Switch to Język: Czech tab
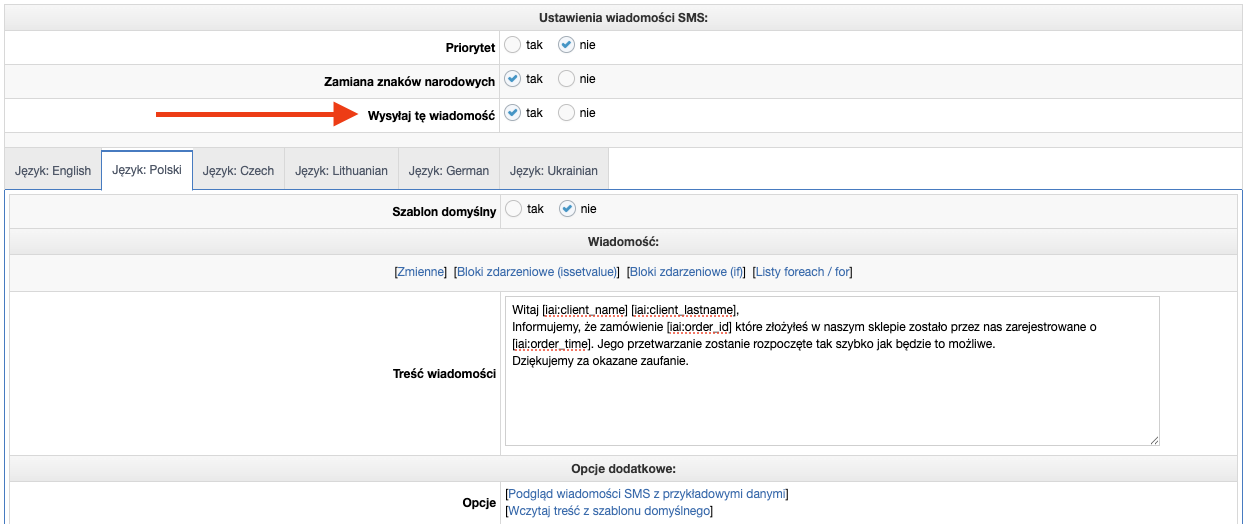This screenshot has height=524, width=1251. click(238, 171)
